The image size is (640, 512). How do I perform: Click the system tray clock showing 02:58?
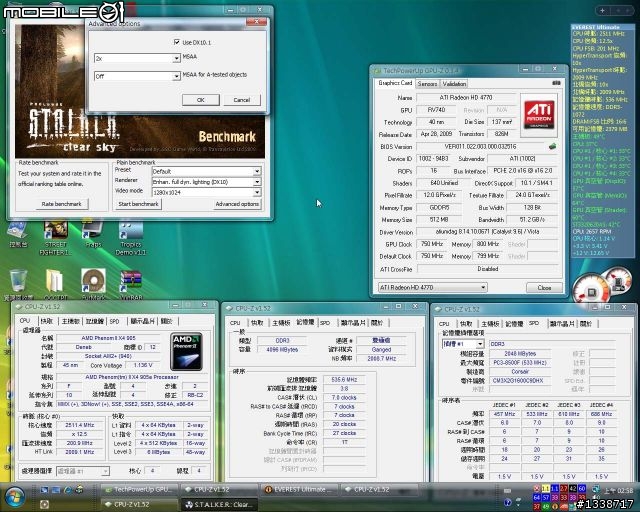coord(620,490)
